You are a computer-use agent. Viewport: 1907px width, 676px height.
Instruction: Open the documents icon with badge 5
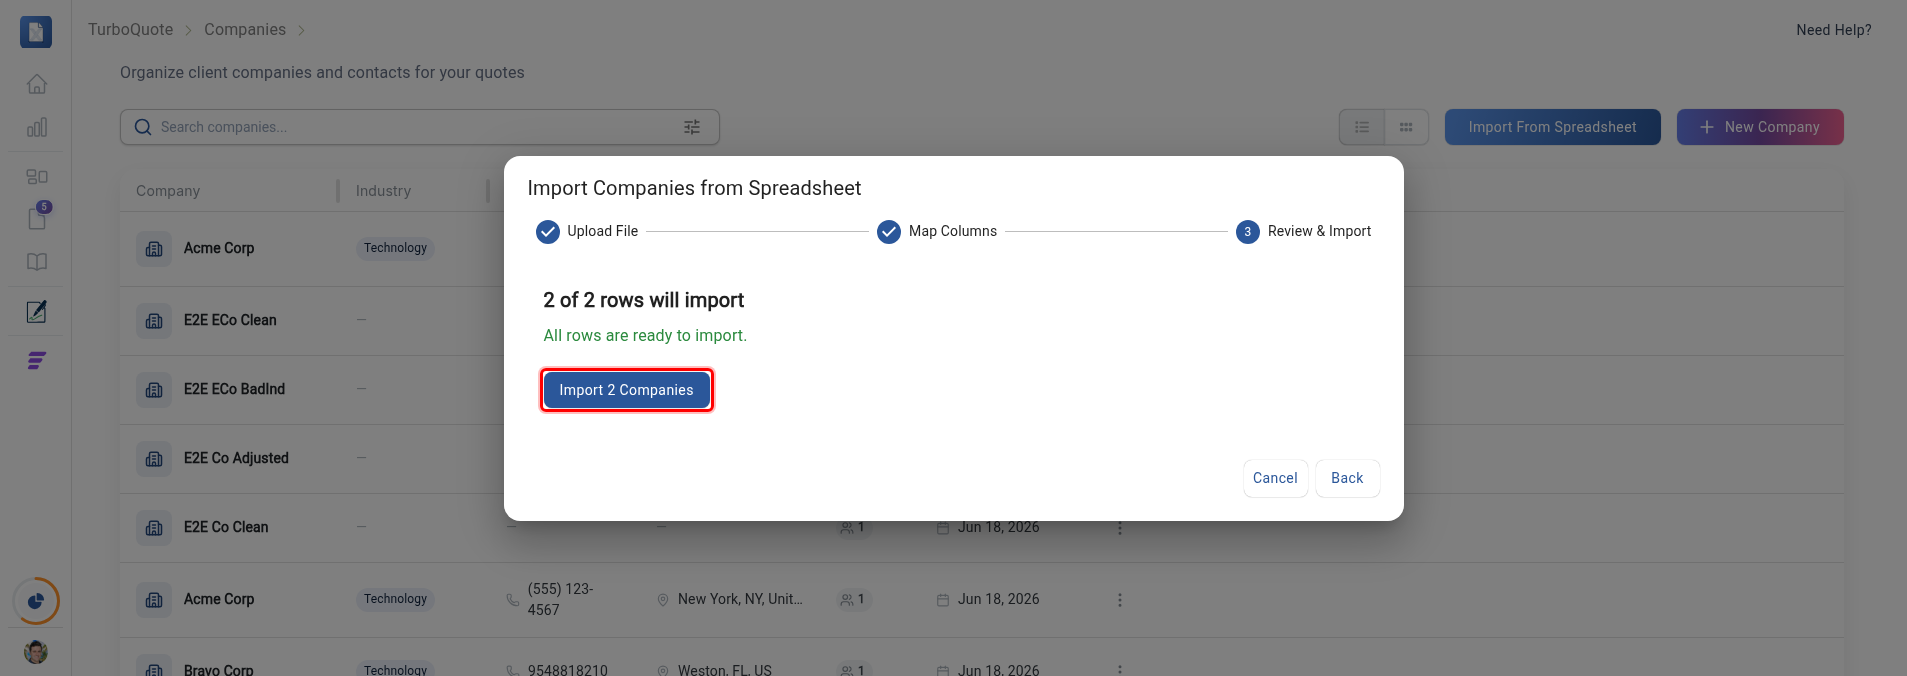tap(37, 217)
